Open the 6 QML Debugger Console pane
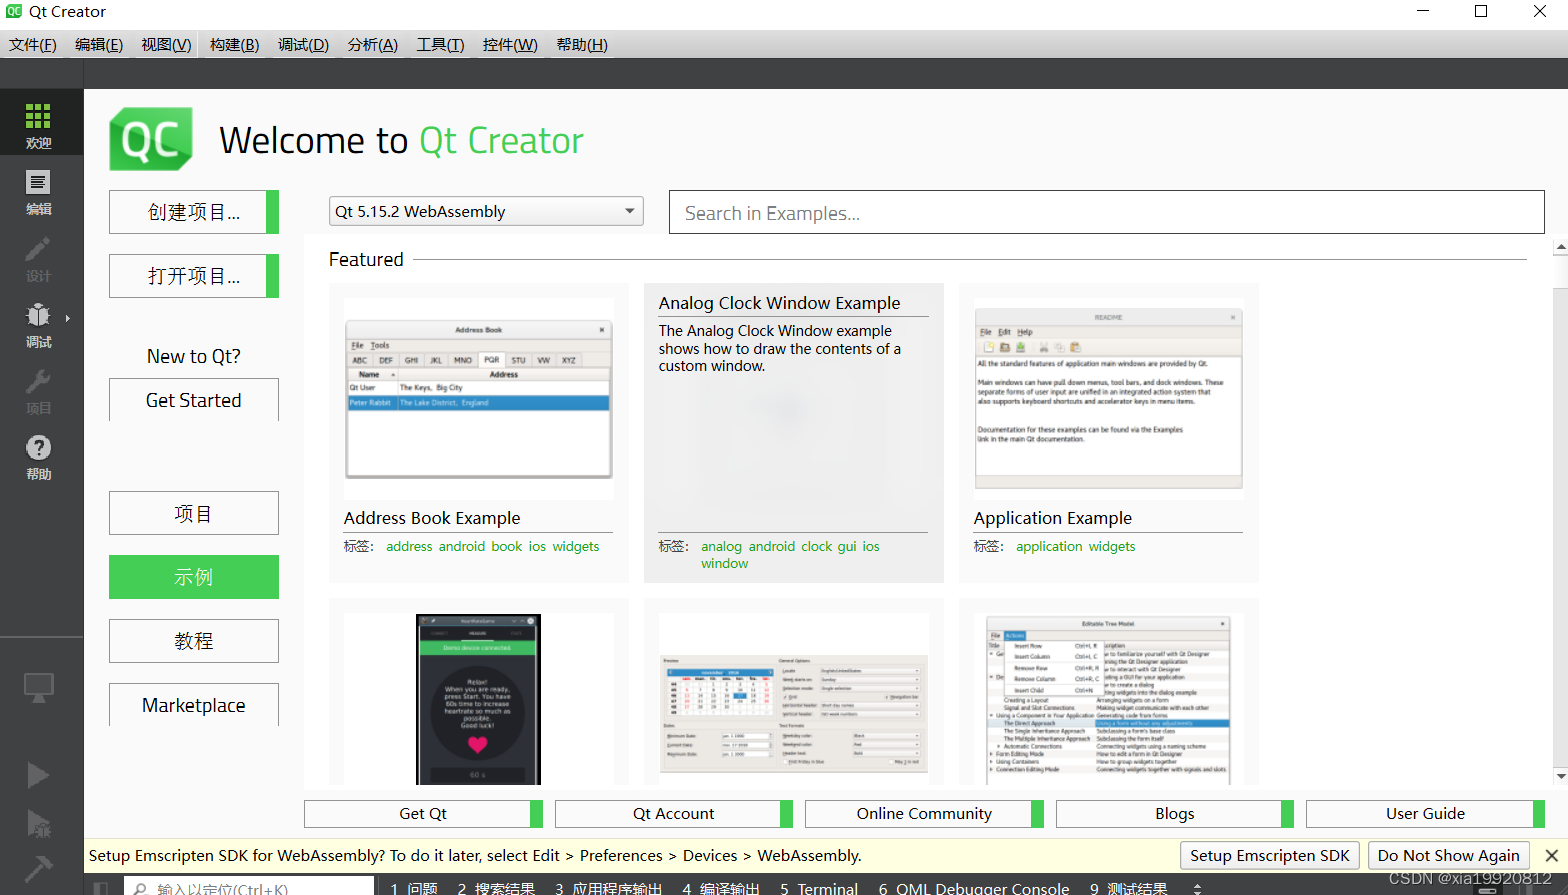Screen dimensions: 1568x895 [974, 888]
